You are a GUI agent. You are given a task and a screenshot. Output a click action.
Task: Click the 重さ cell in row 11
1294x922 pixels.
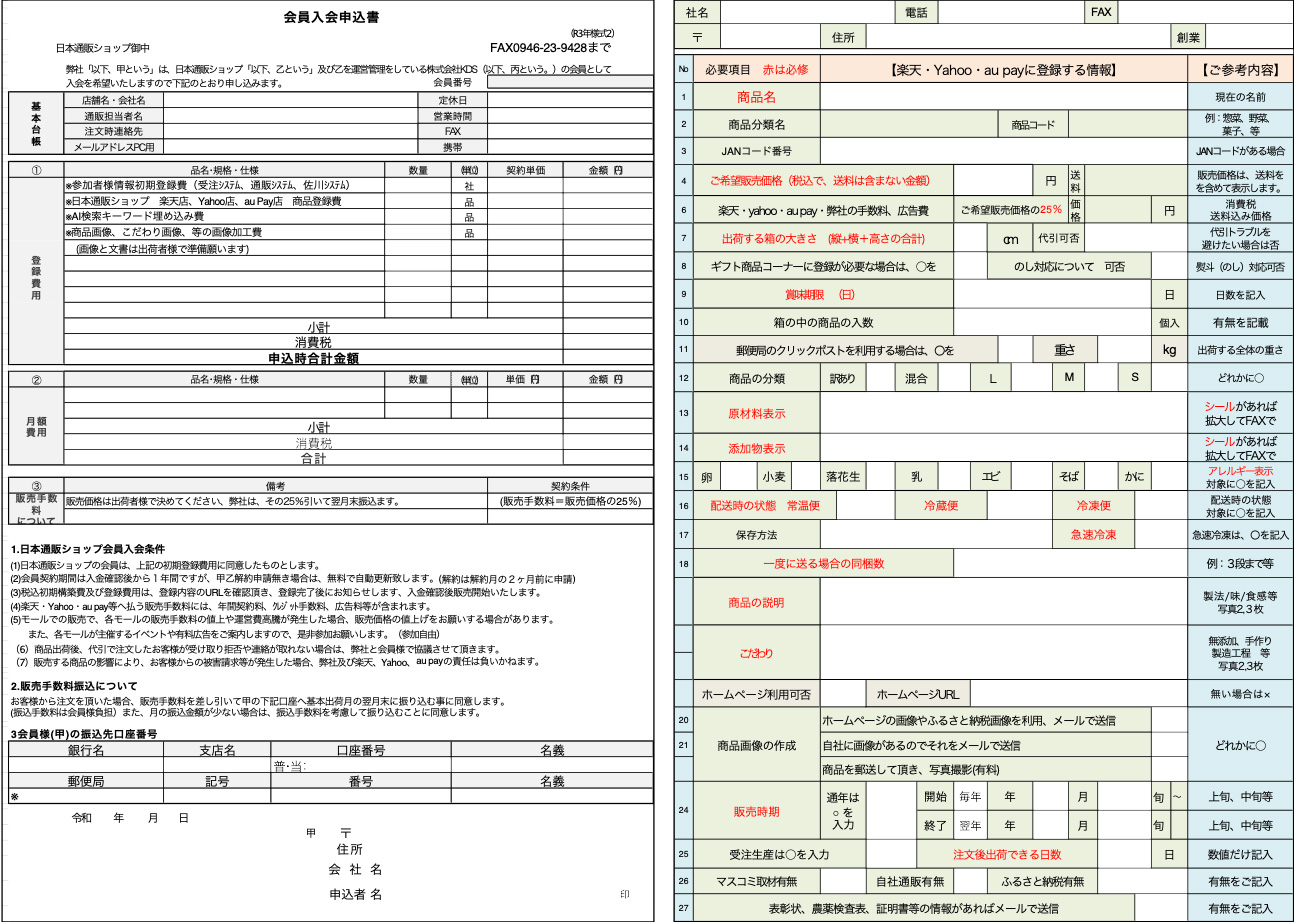tap(1065, 350)
